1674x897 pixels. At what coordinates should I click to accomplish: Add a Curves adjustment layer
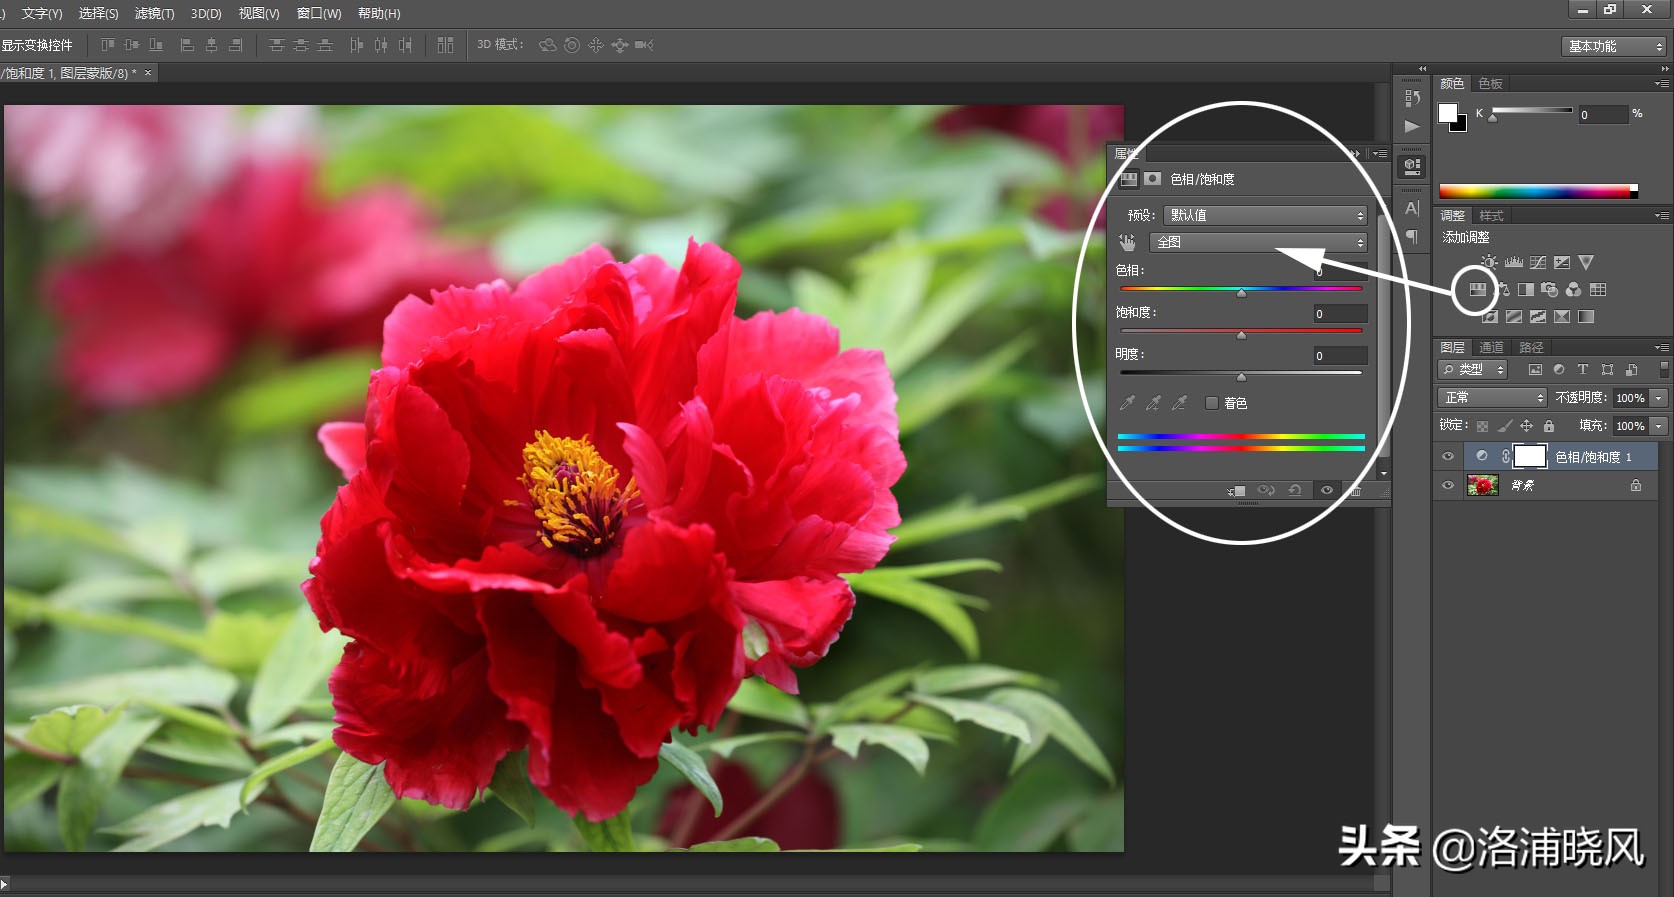point(1538,263)
